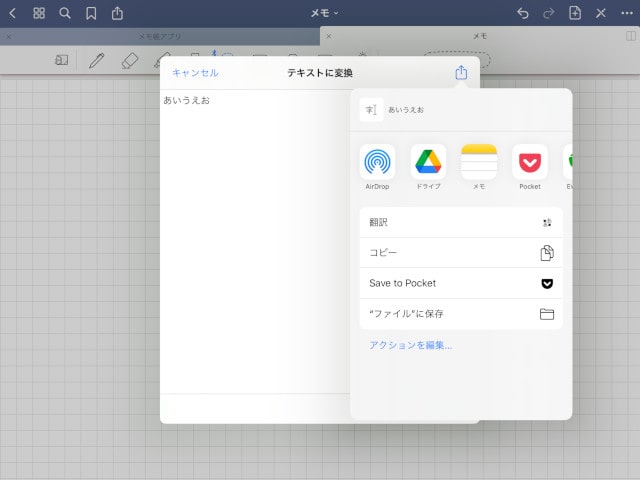640x480 pixels.
Task: Select the Eraser tool
Action: (130, 61)
